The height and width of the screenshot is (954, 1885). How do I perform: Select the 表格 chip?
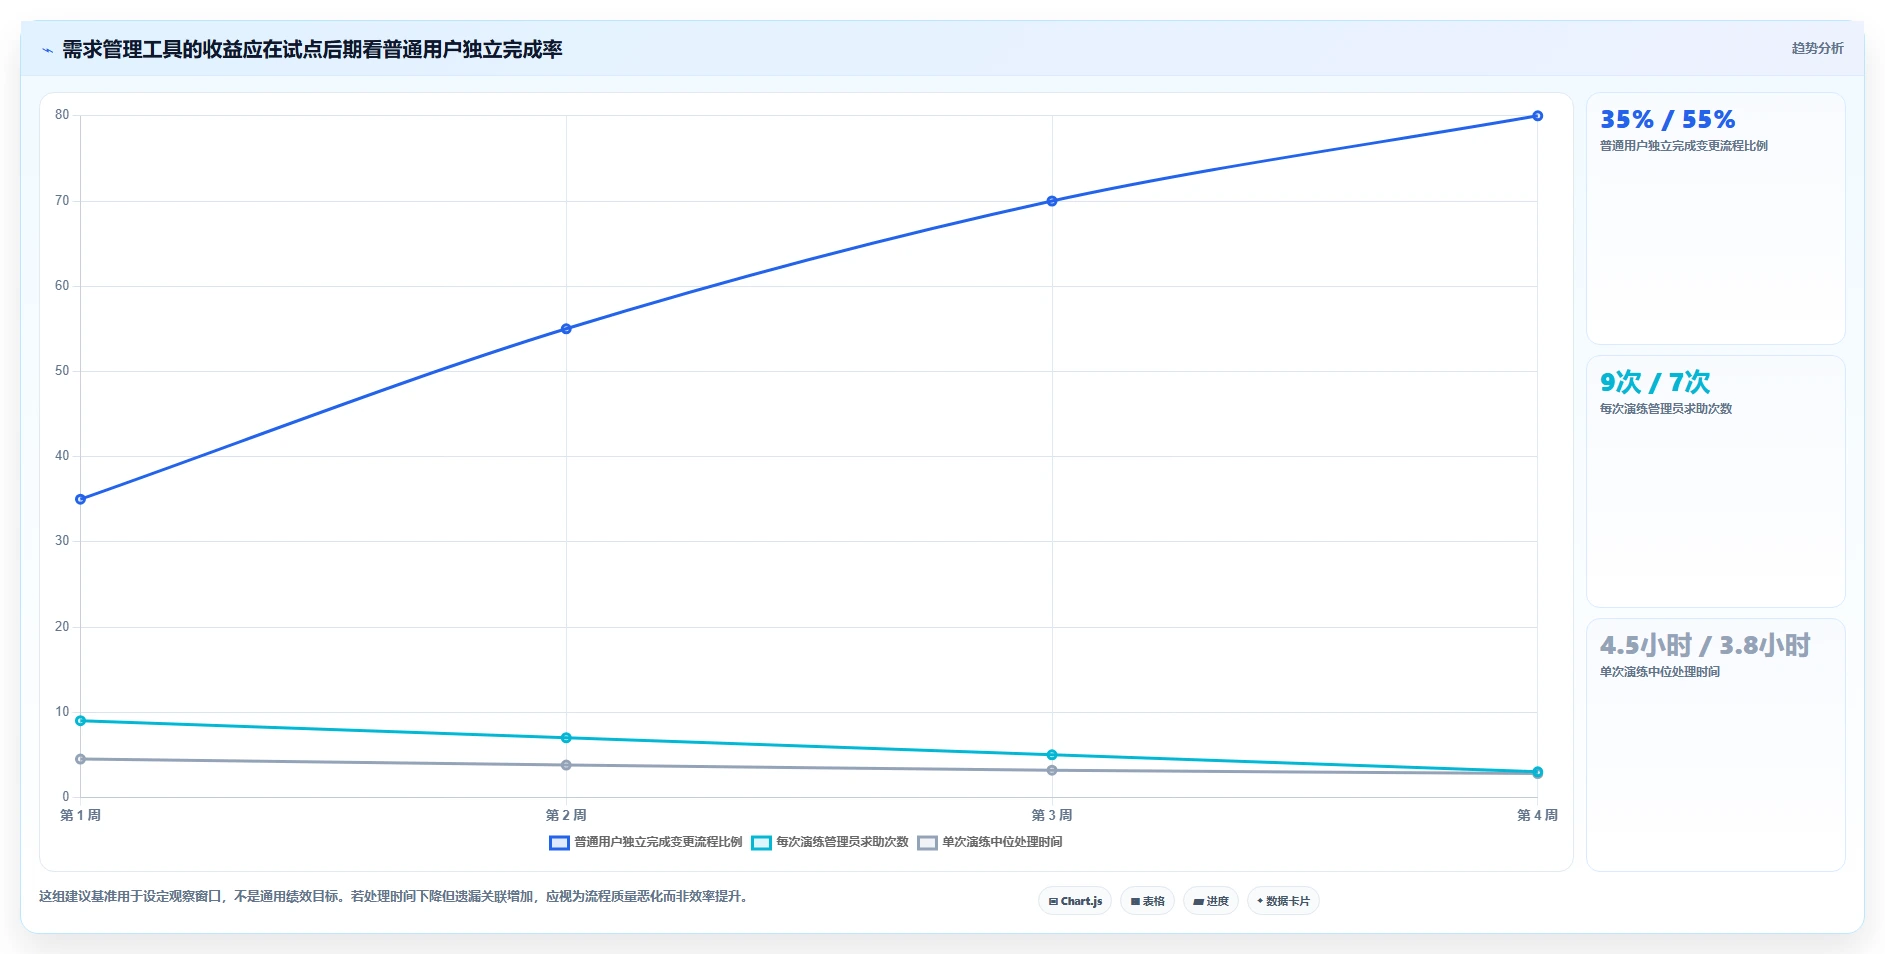(1147, 901)
